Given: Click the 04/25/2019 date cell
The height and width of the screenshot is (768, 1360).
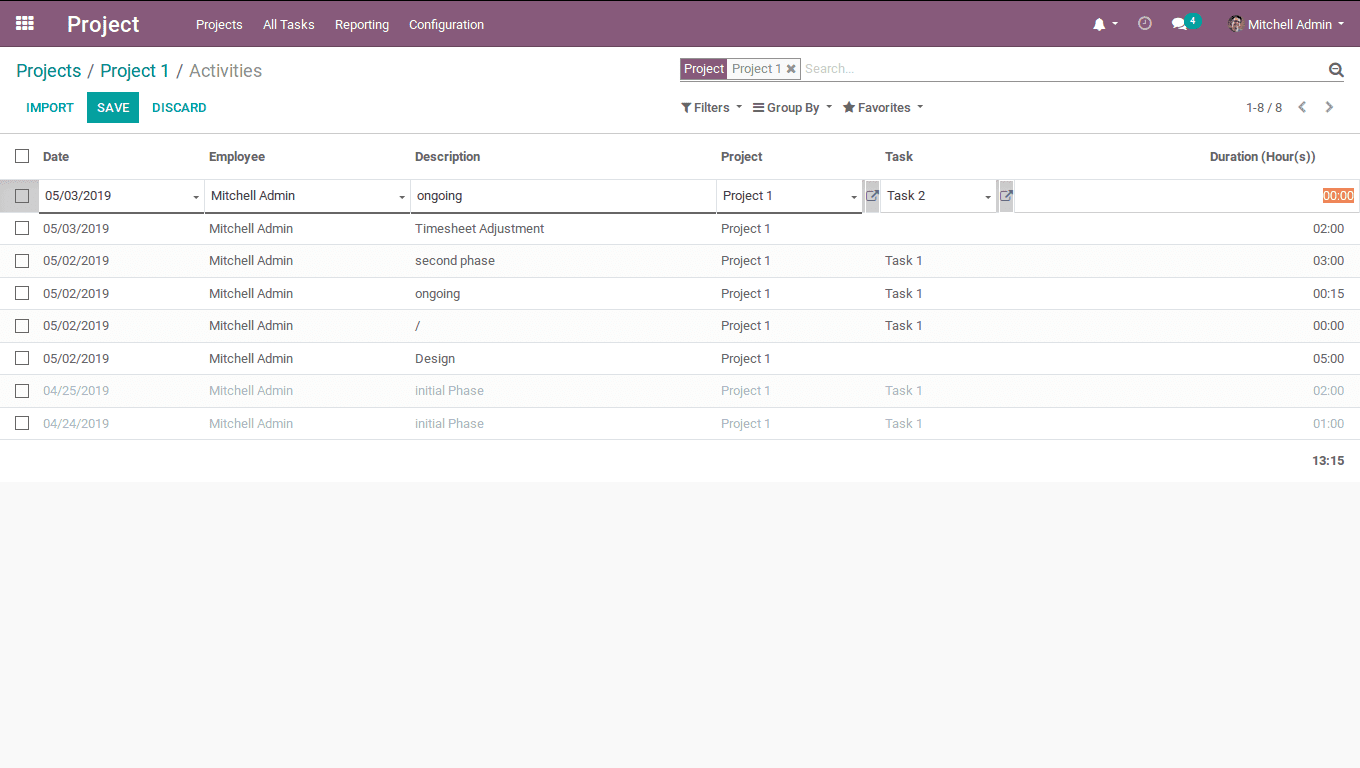Looking at the screenshot, I should [76, 391].
